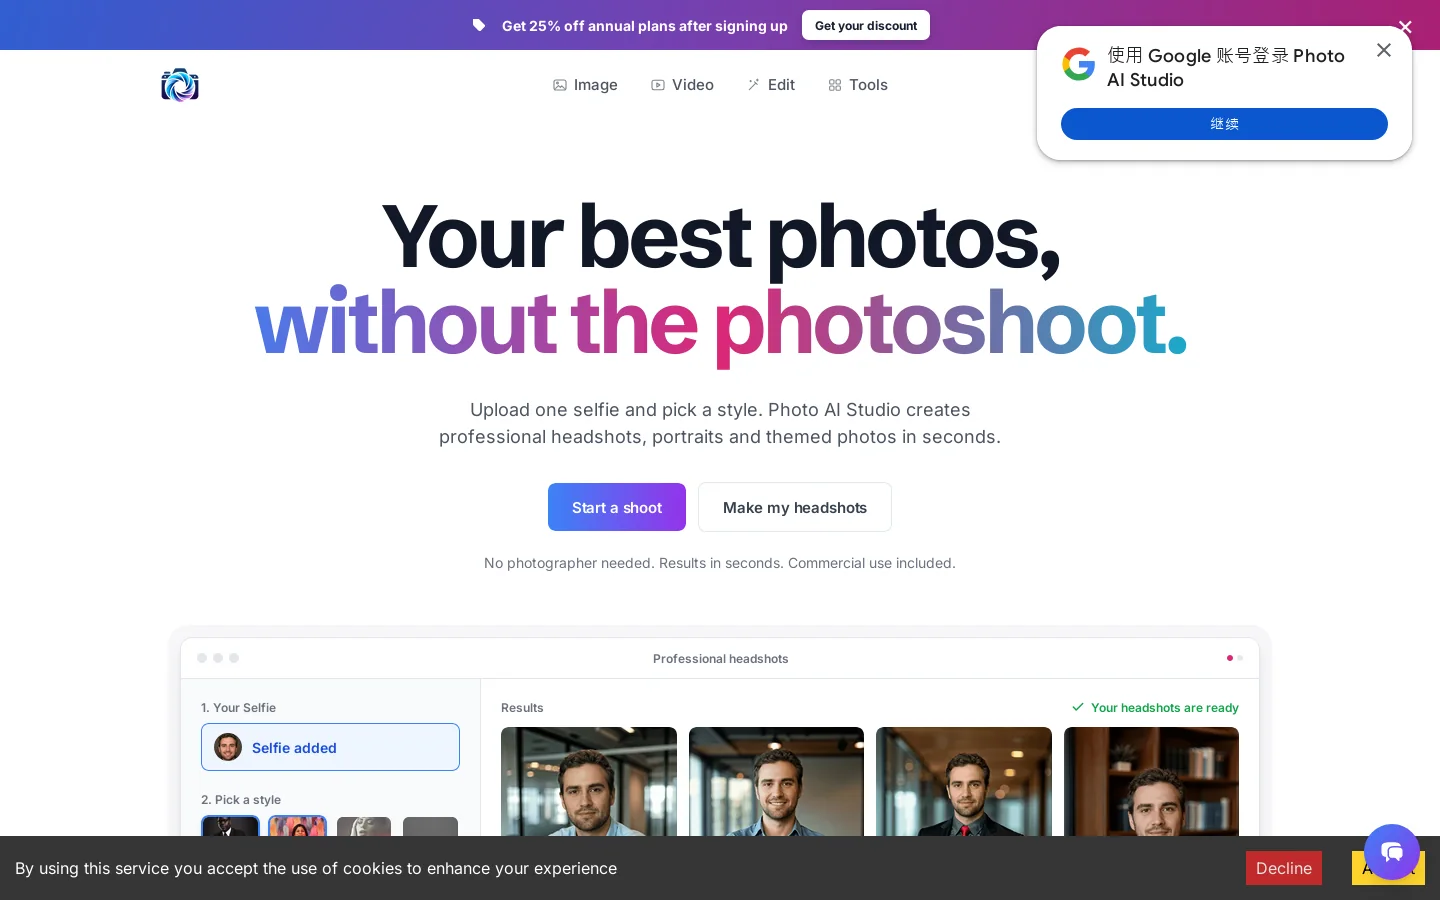The height and width of the screenshot is (900, 1440).
Task: Click the Make my headshots button
Action: [795, 507]
